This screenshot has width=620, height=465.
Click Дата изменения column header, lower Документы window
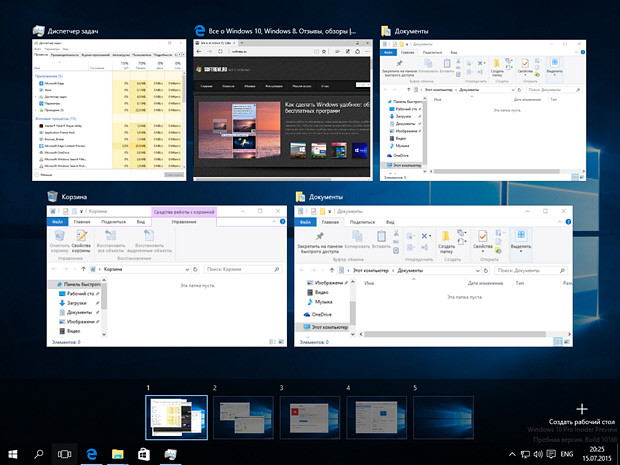coord(485,283)
